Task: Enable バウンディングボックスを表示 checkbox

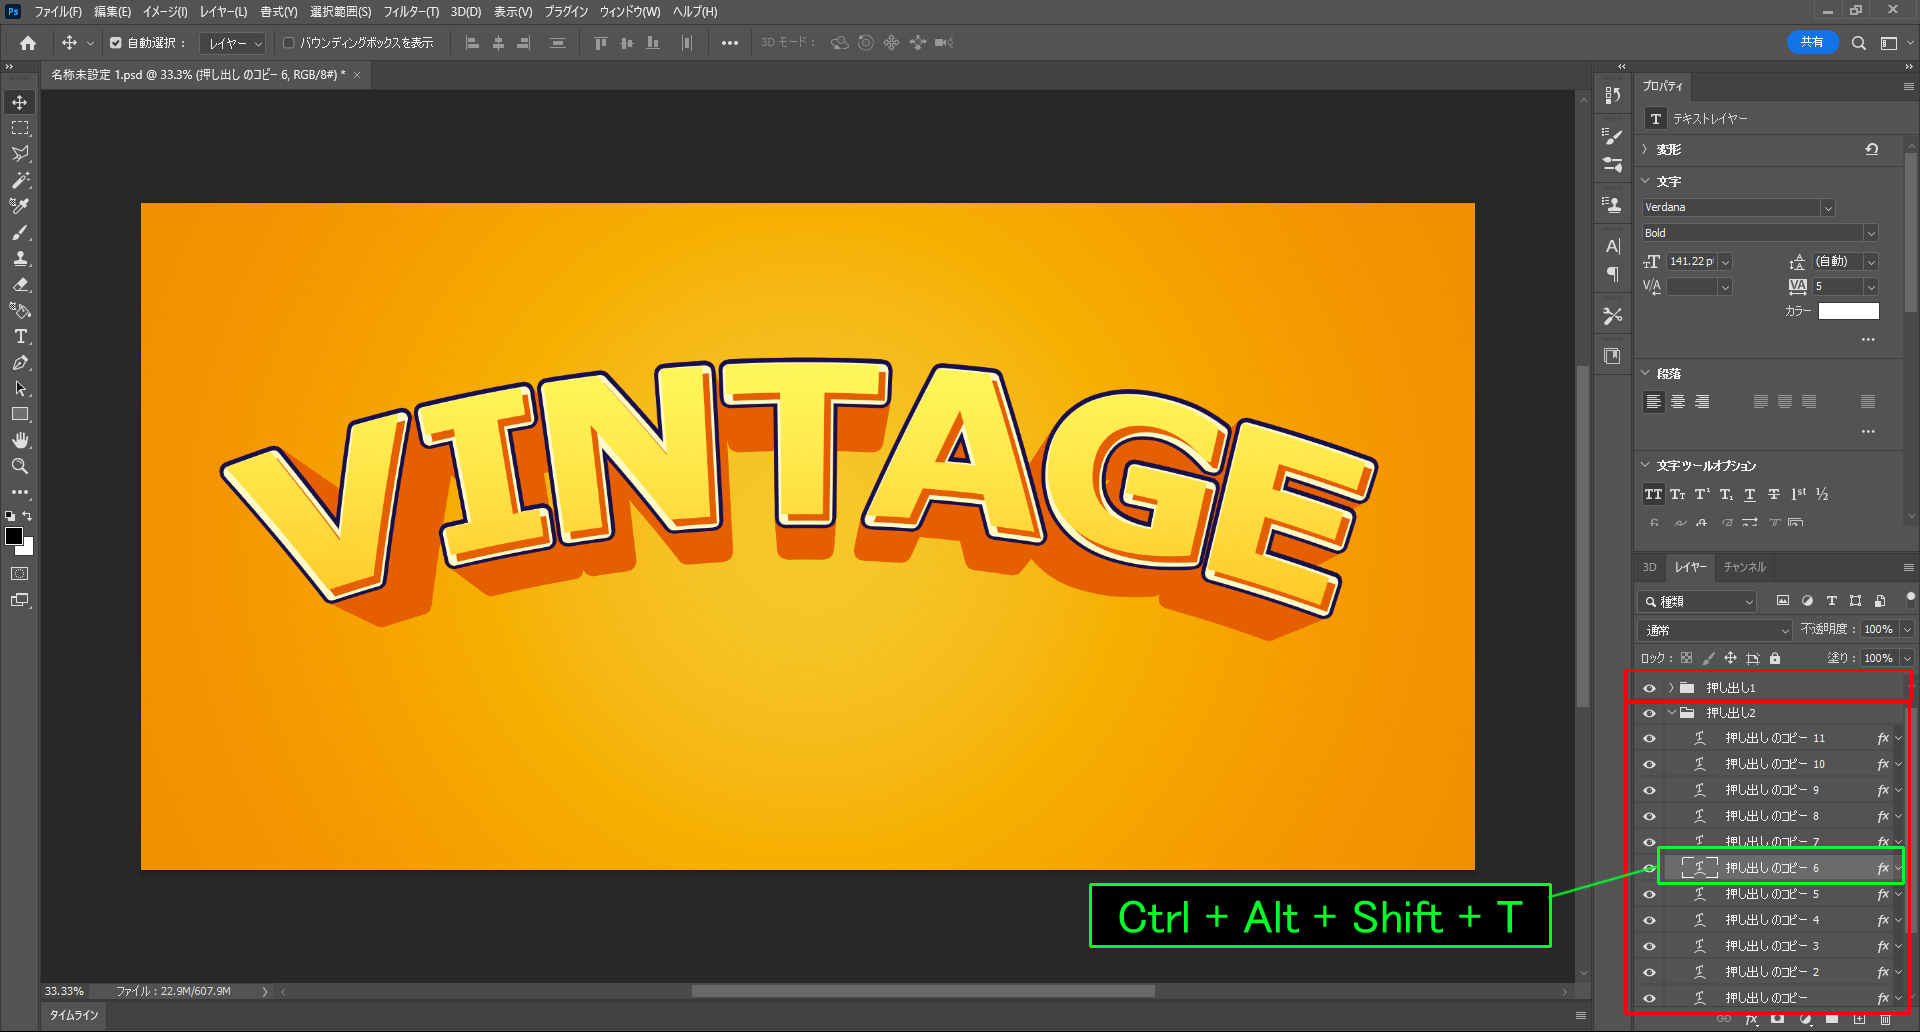Action: coord(289,43)
